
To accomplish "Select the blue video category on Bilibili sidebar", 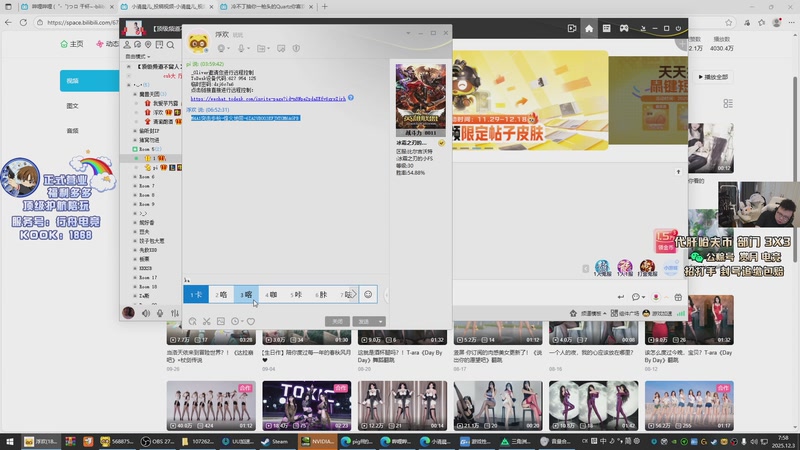I will tap(89, 81).
